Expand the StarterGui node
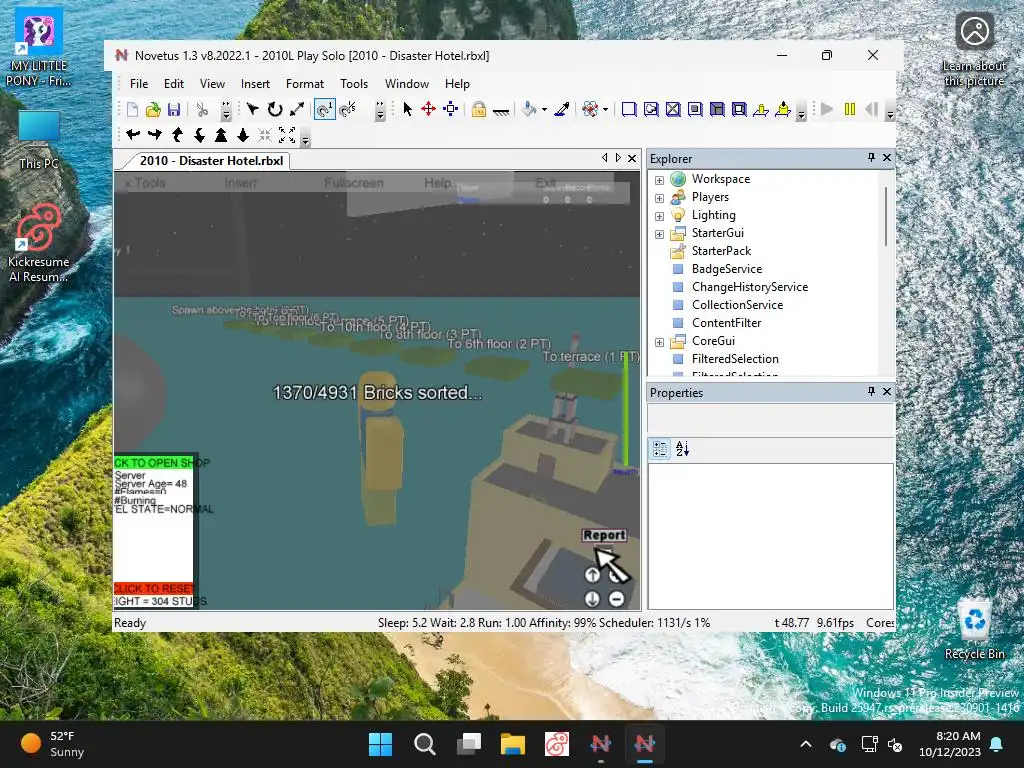Screen dimensions: 1024x768 [x=659, y=234]
